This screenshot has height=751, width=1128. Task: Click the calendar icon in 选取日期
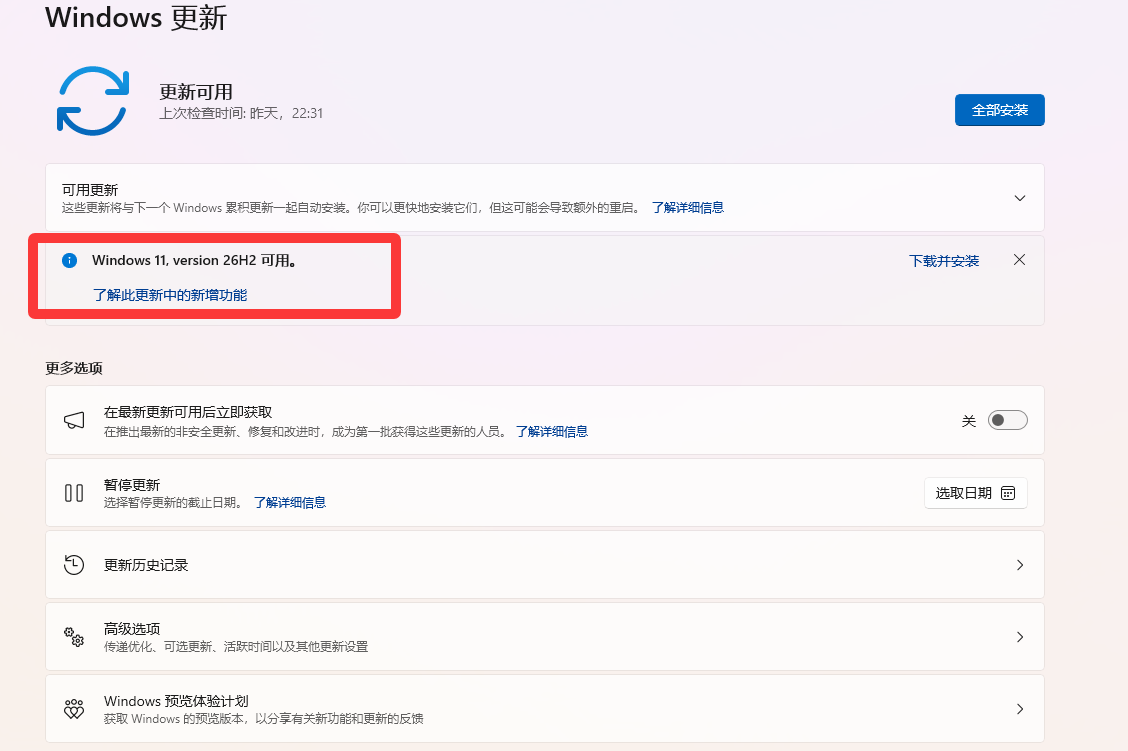click(x=1008, y=493)
